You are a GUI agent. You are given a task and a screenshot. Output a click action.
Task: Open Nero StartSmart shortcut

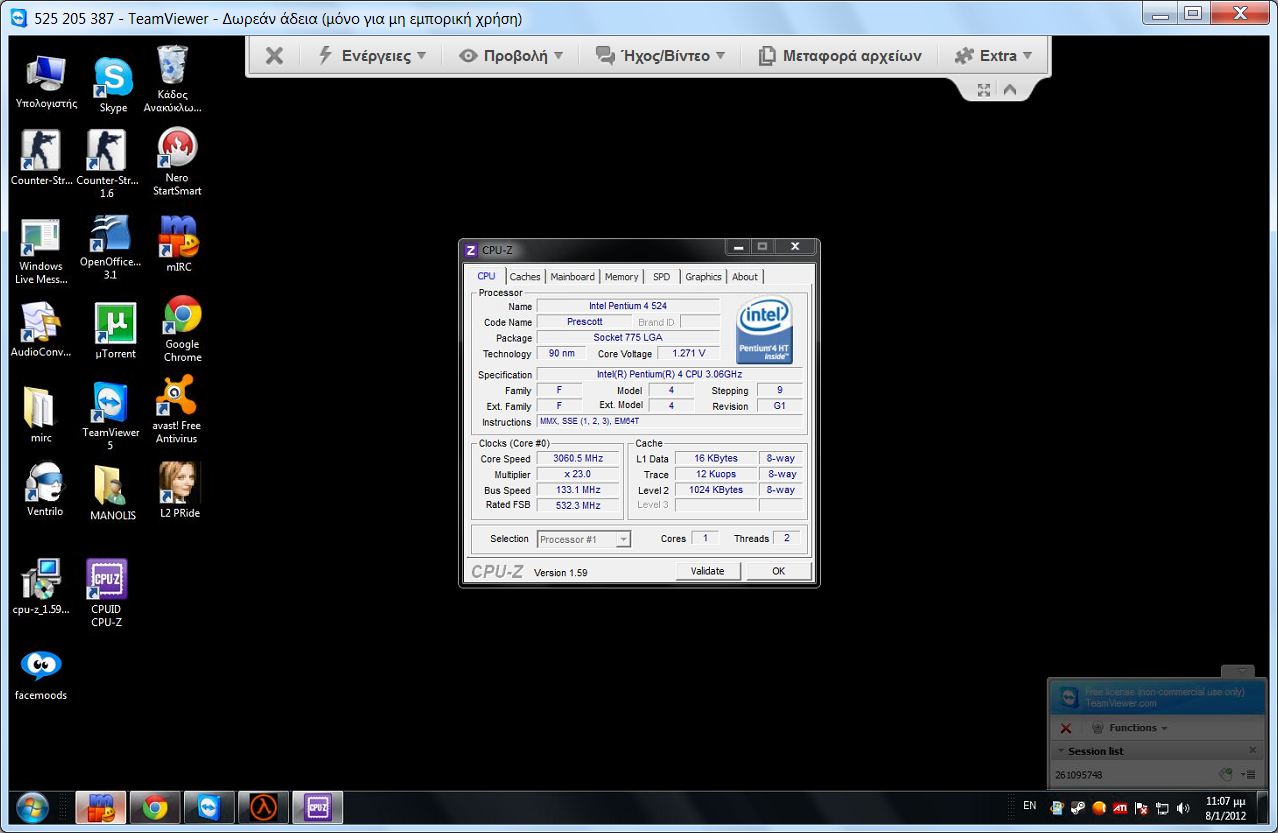177,162
